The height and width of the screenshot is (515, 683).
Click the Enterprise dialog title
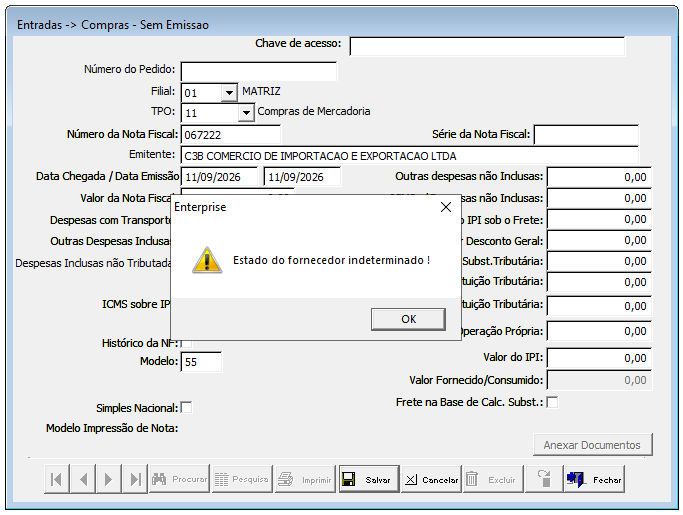[200, 207]
